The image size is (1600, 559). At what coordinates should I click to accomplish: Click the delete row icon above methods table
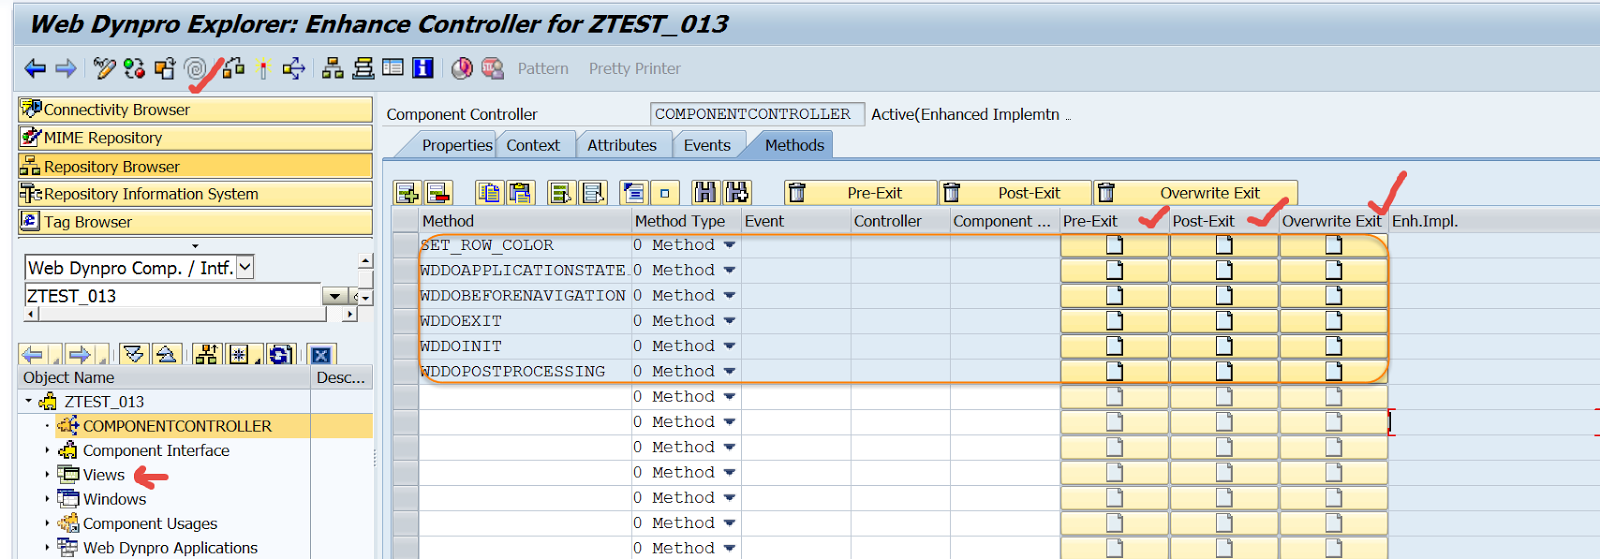click(x=438, y=193)
